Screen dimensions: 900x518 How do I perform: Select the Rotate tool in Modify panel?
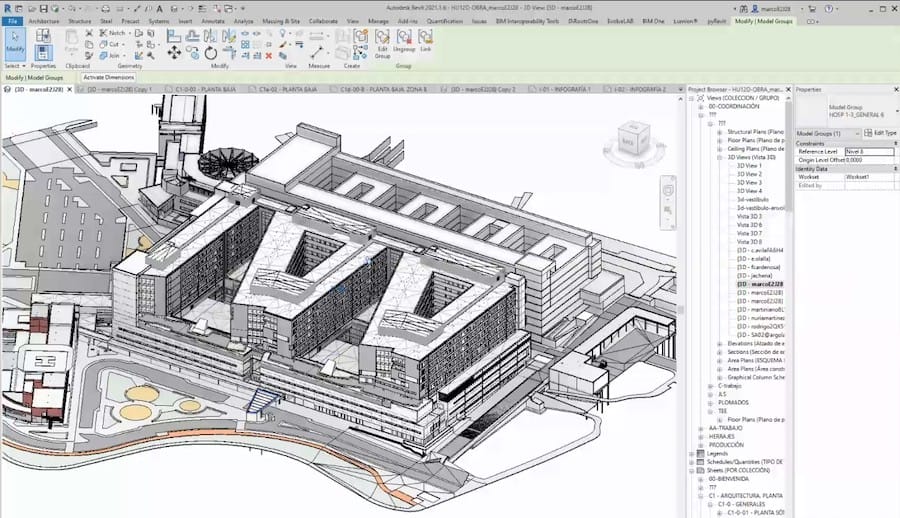[x=210, y=52]
